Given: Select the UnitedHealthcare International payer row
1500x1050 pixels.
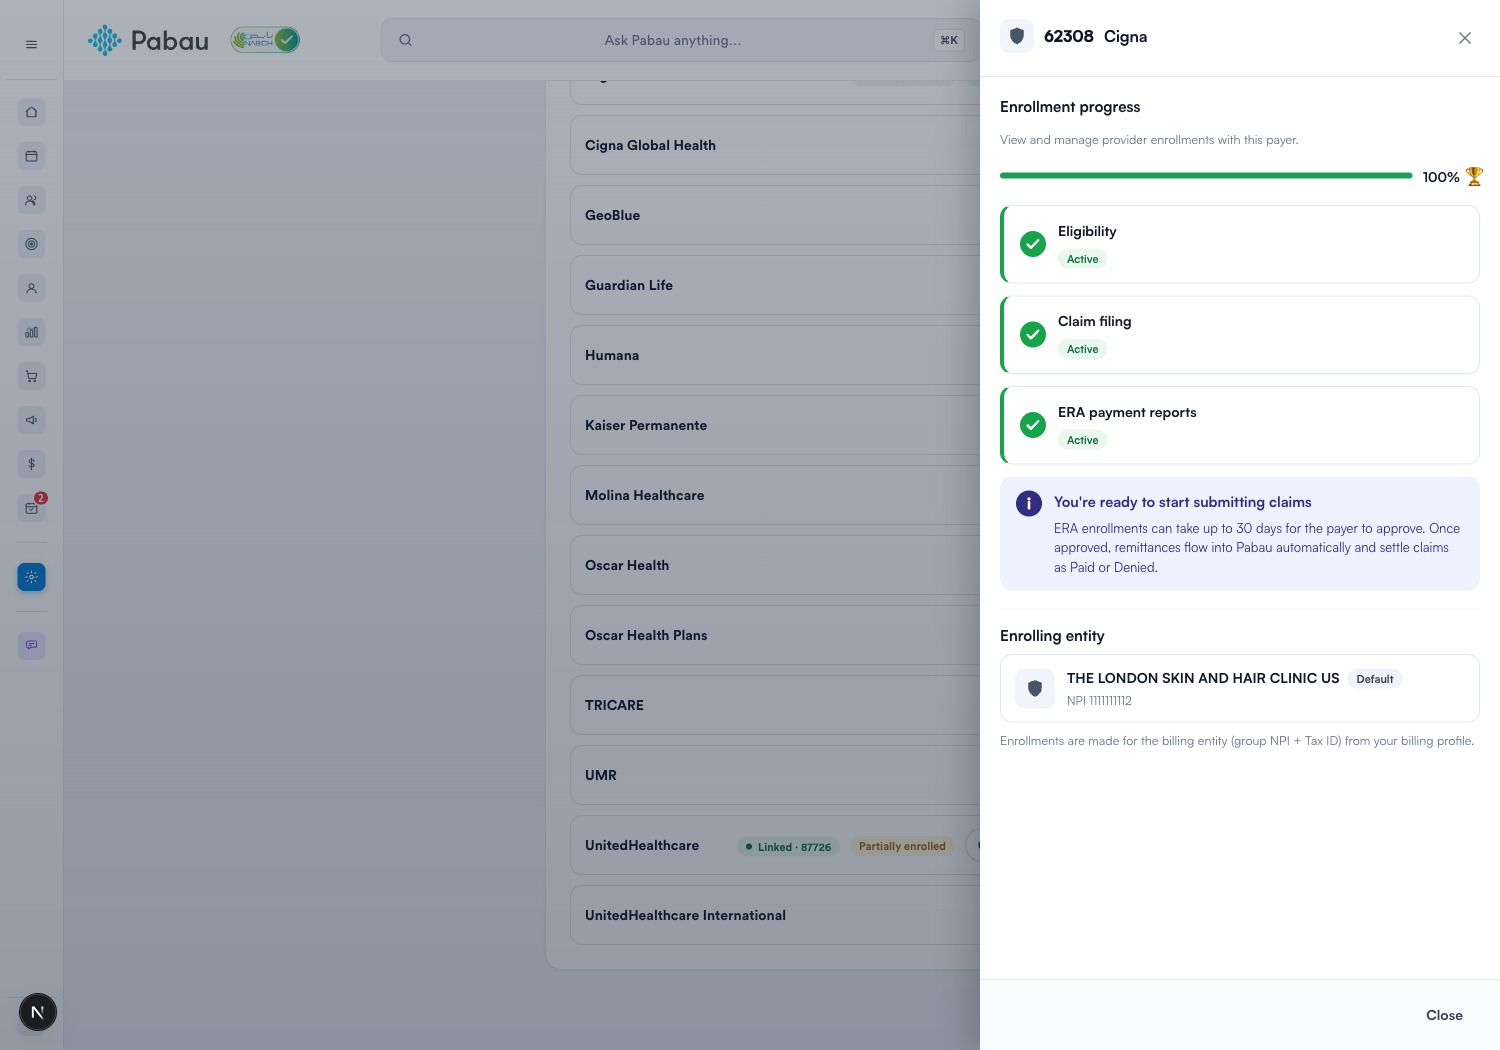Looking at the screenshot, I should pyautogui.click(x=775, y=915).
